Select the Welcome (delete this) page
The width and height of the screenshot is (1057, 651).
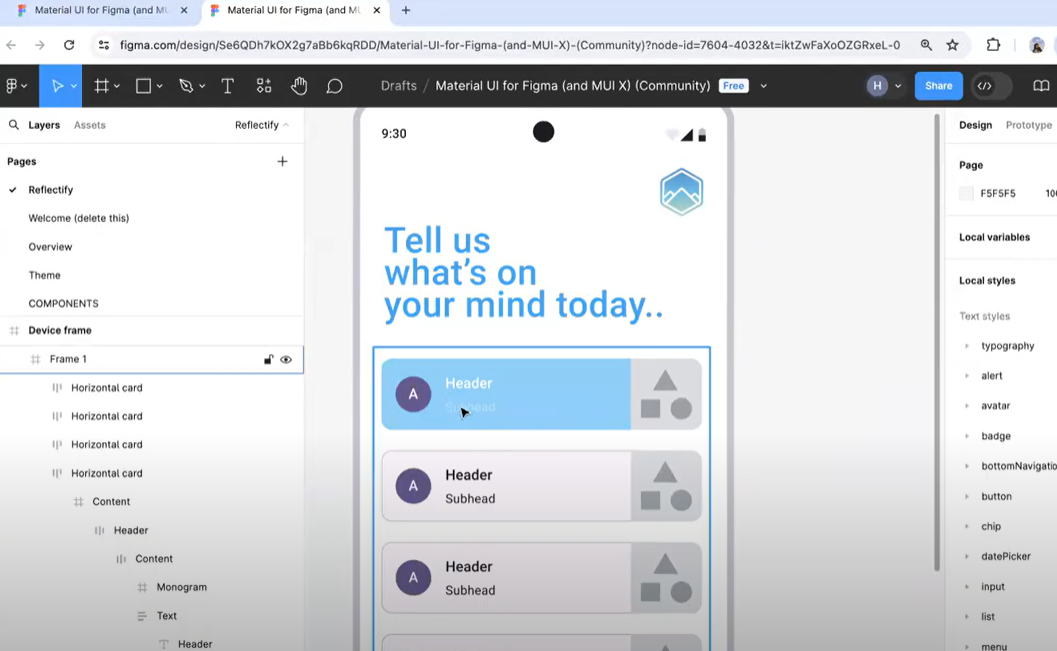pyautogui.click(x=78, y=218)
